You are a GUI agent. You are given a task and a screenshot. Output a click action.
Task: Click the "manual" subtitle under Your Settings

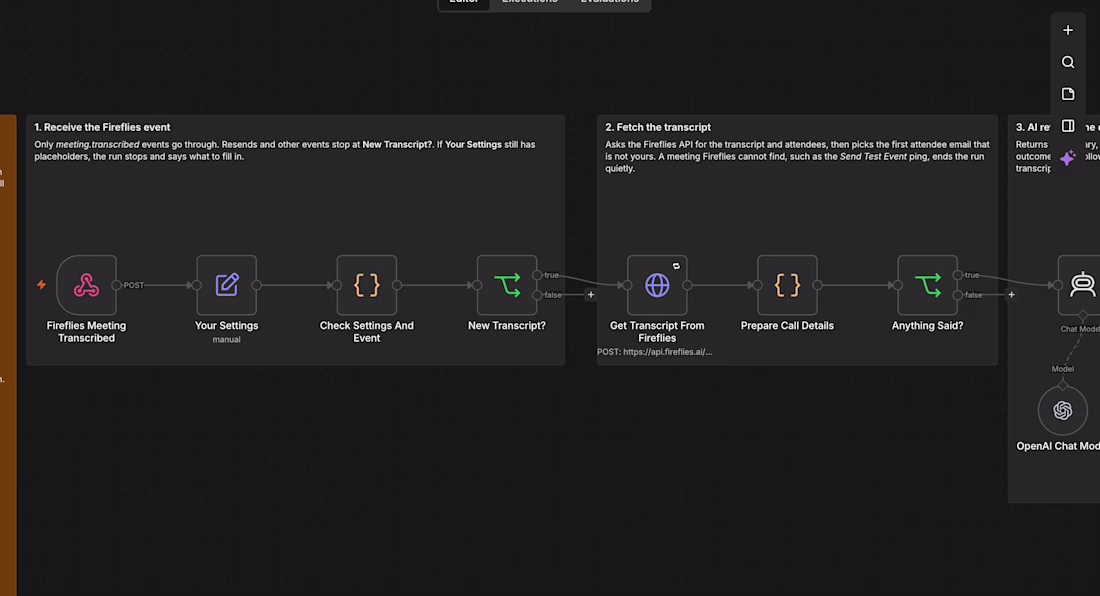coord(227,339)
